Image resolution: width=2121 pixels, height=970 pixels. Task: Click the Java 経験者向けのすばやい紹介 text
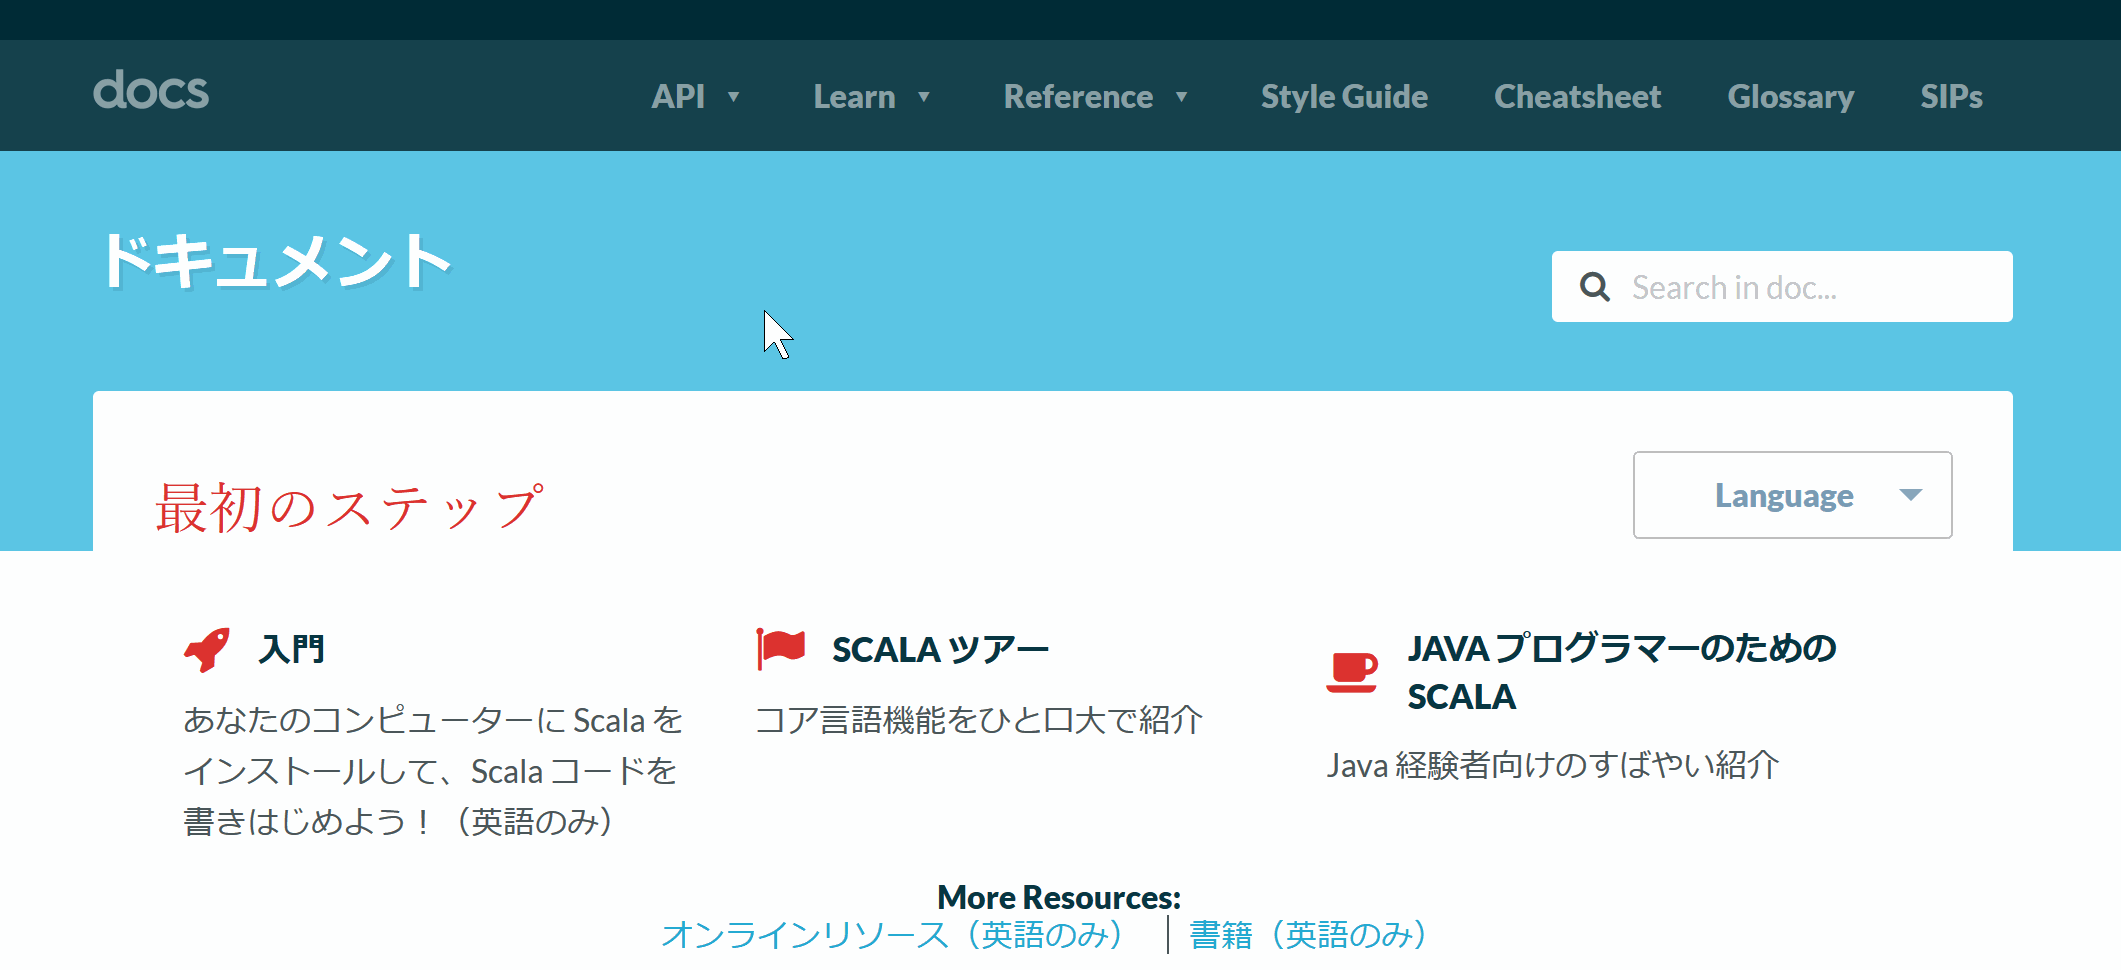point(1552,765)
